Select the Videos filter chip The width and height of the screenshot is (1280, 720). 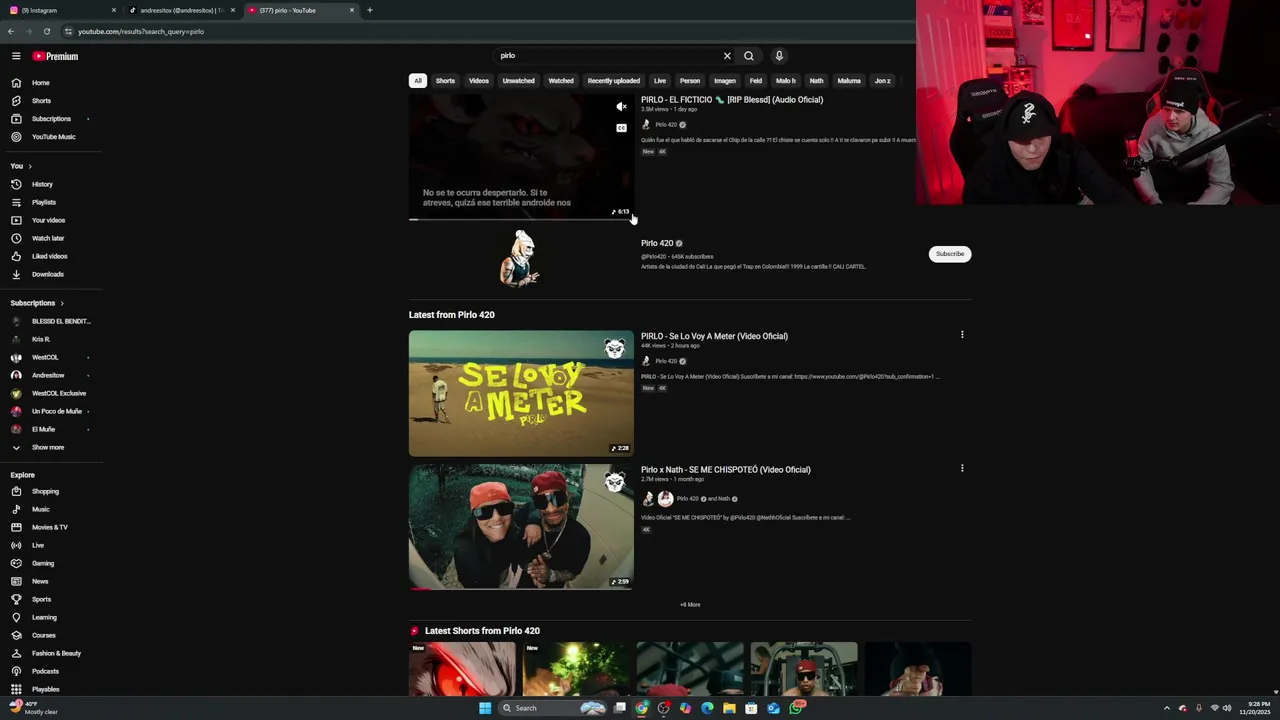[x=479, y=81]
